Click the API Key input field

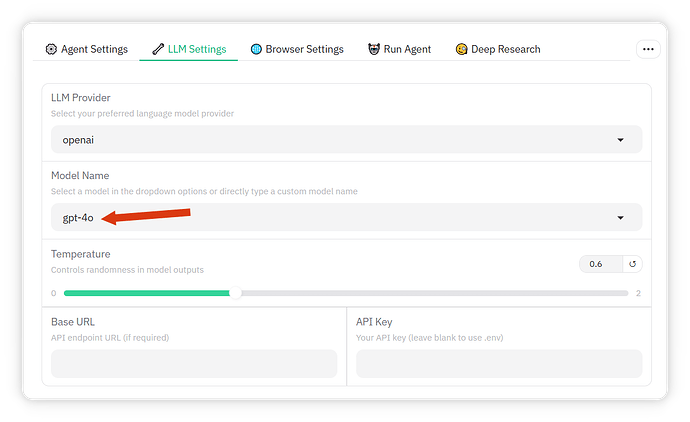pyautogui.click(x=499, y=363)
